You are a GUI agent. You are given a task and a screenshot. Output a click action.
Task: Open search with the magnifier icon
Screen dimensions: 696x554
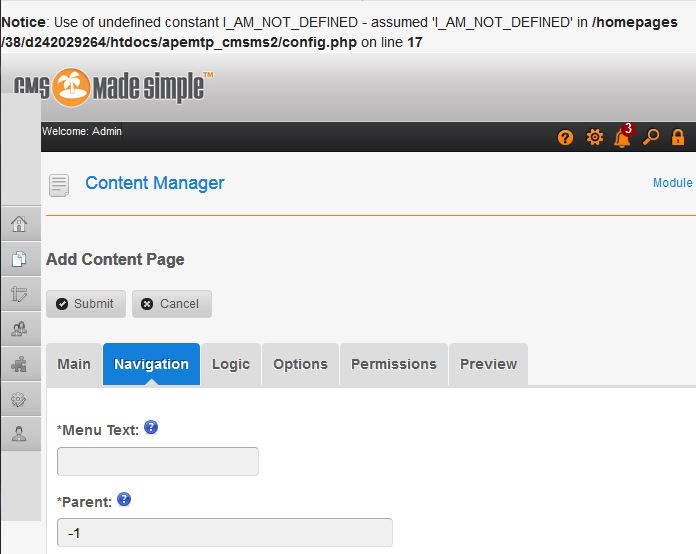tap(651, 138)
